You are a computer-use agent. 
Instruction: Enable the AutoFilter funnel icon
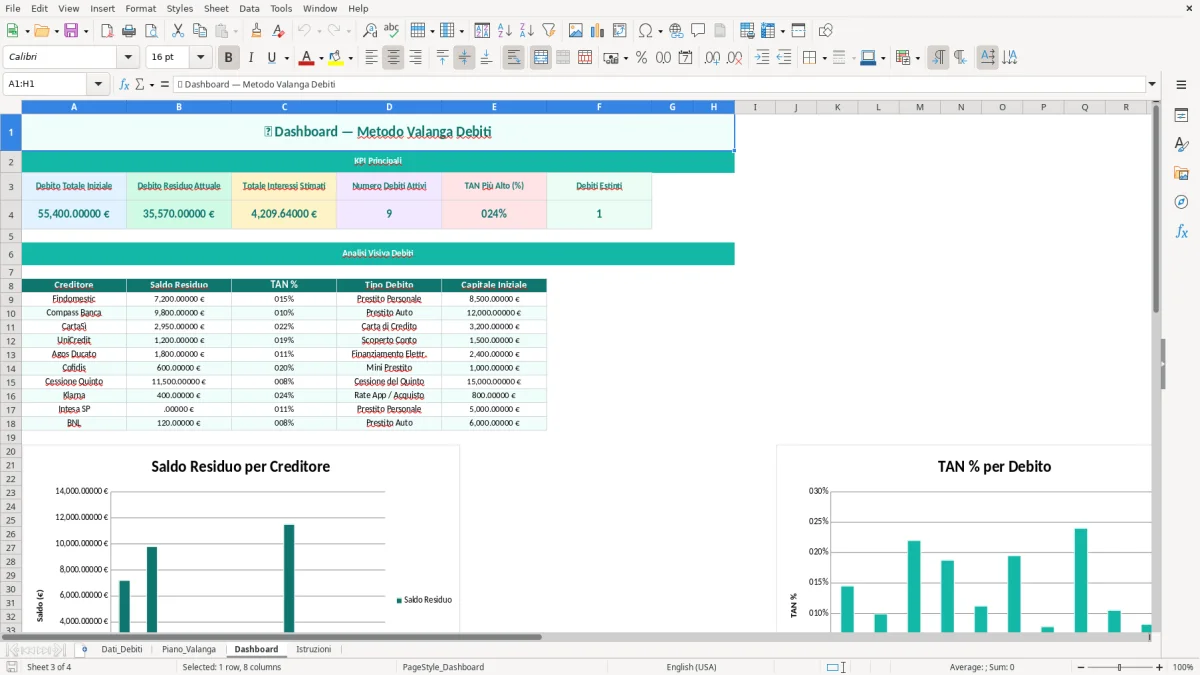(548, 31)
